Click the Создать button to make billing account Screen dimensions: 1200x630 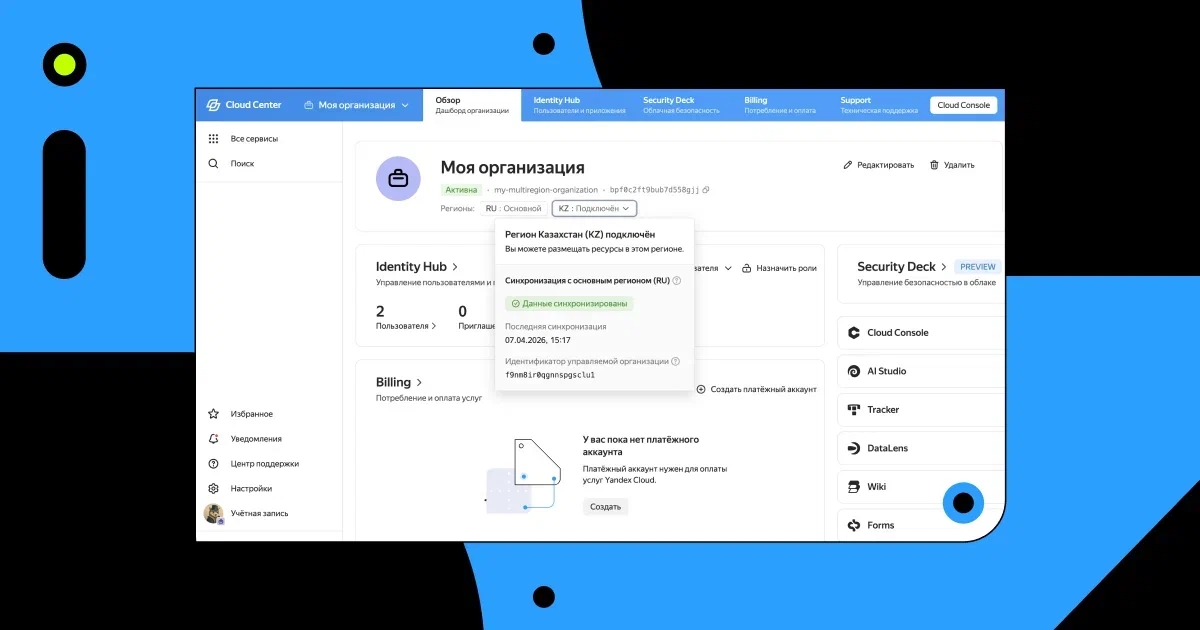coord(606,506)
